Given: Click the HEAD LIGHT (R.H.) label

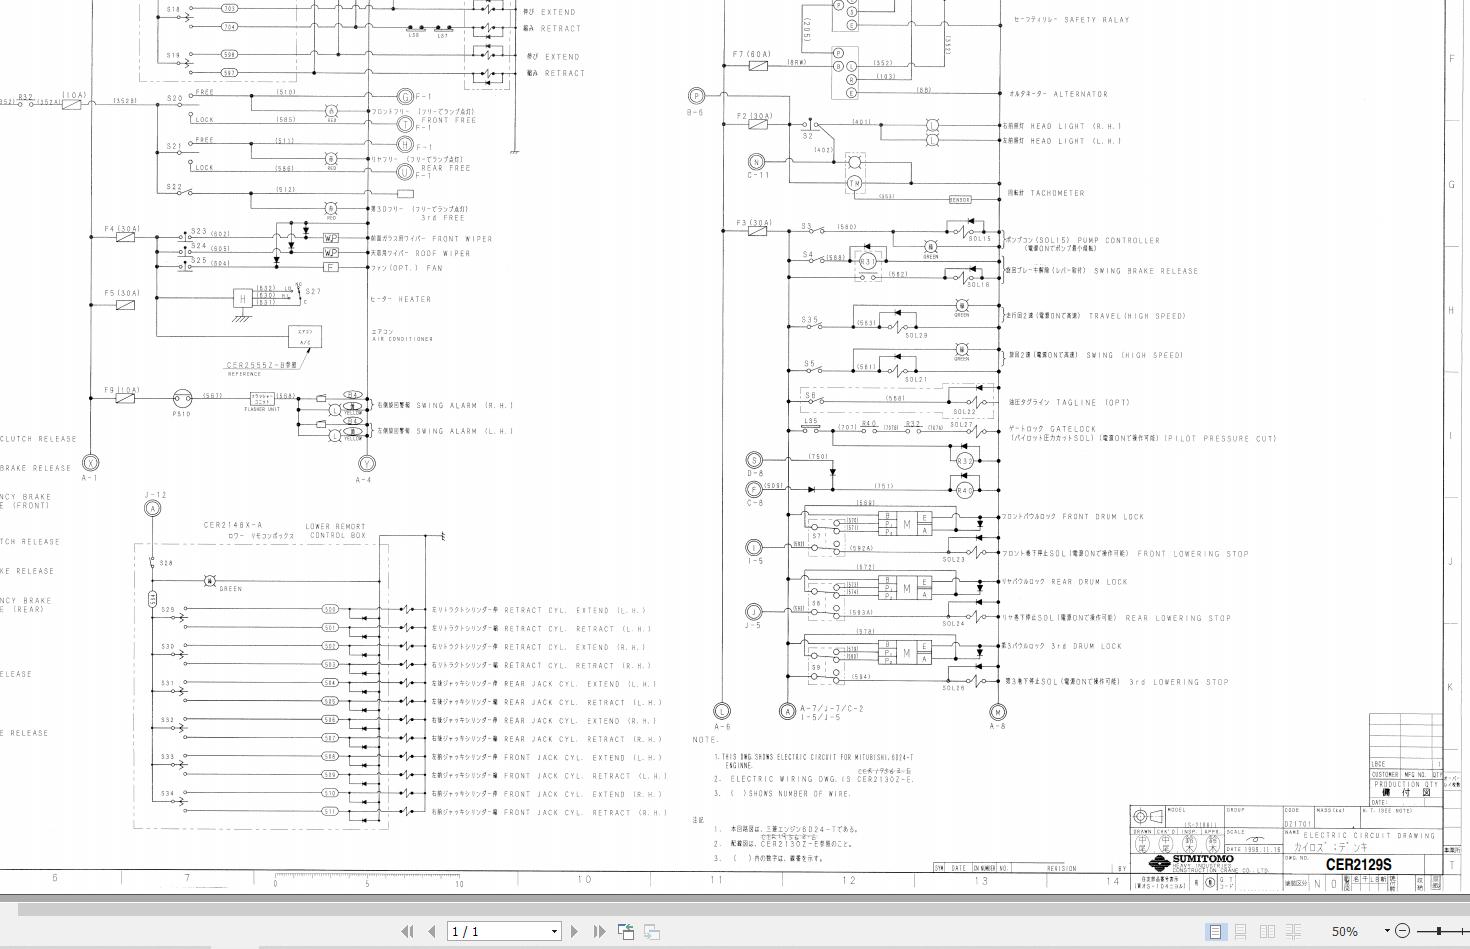Looking at the screenshot, I should pyautogui.click(x=1076, y=127).
